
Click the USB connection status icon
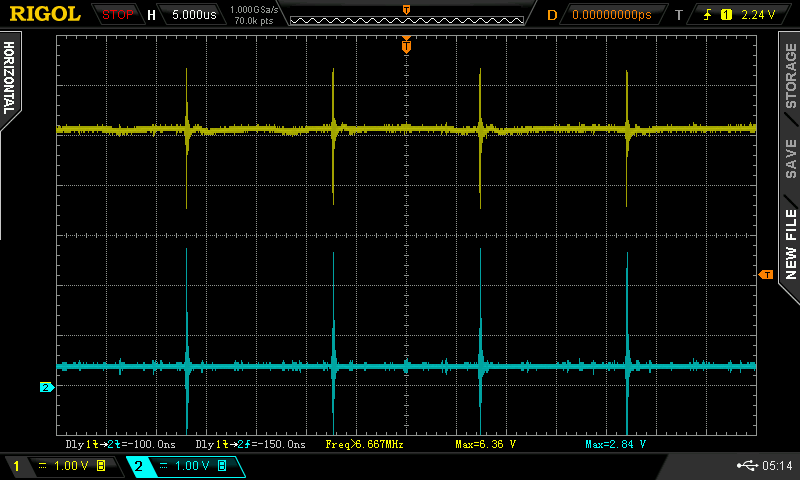[746, 465]
